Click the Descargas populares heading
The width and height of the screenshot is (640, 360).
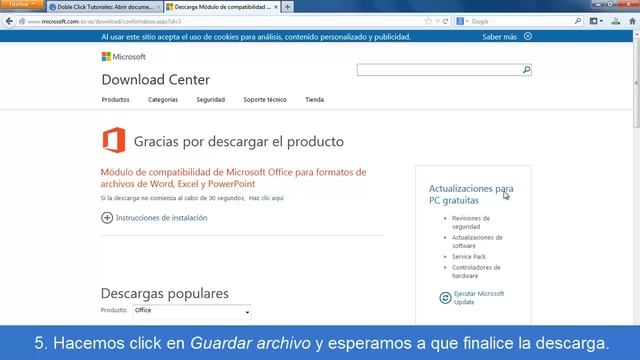164,293
